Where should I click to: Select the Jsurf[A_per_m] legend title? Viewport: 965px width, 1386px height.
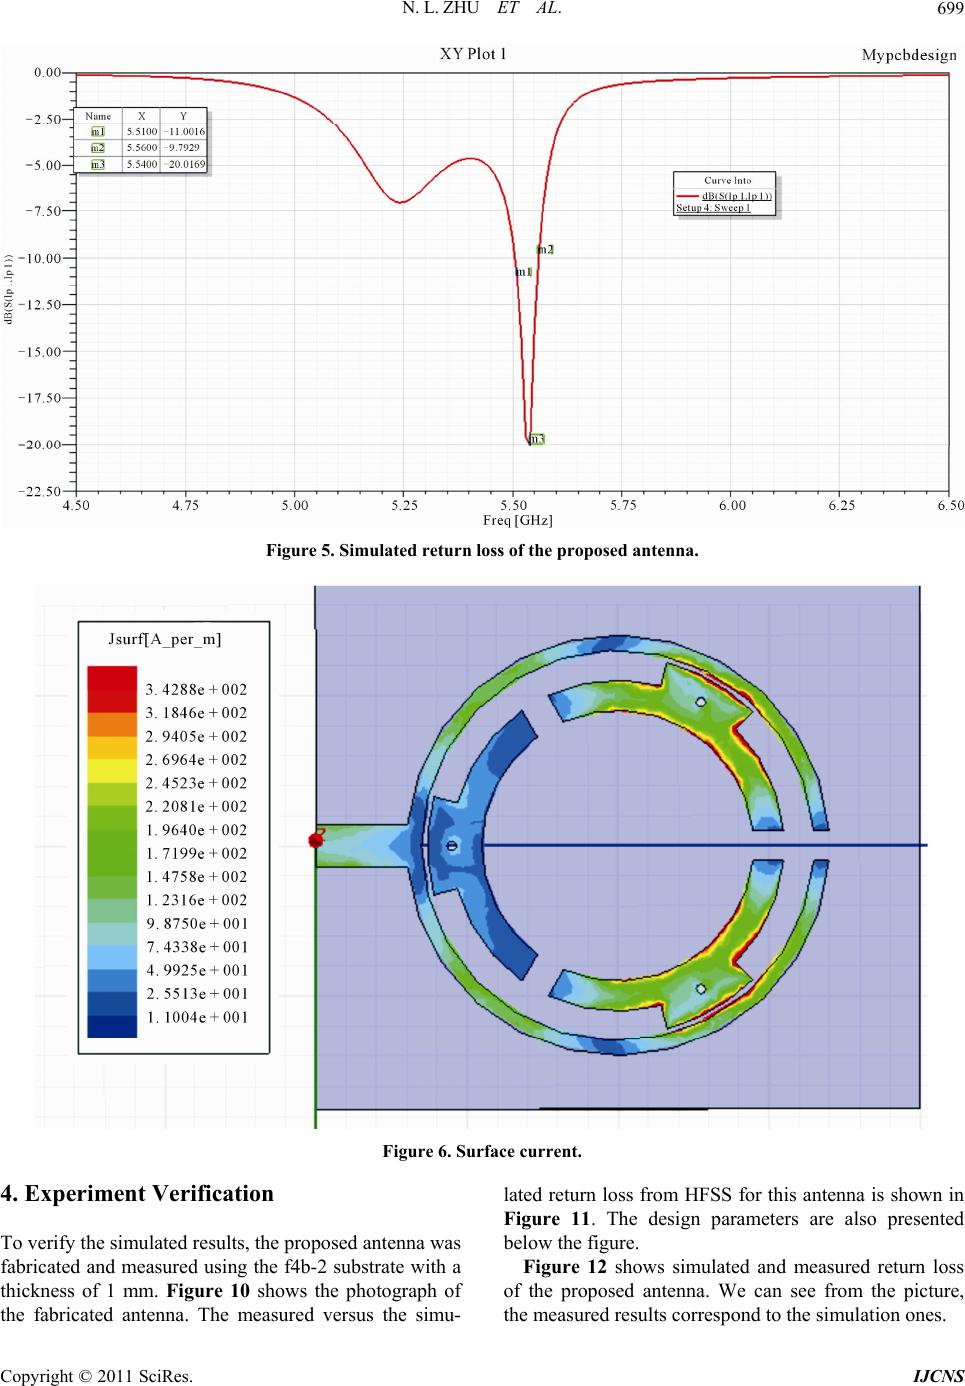[164, 639]
